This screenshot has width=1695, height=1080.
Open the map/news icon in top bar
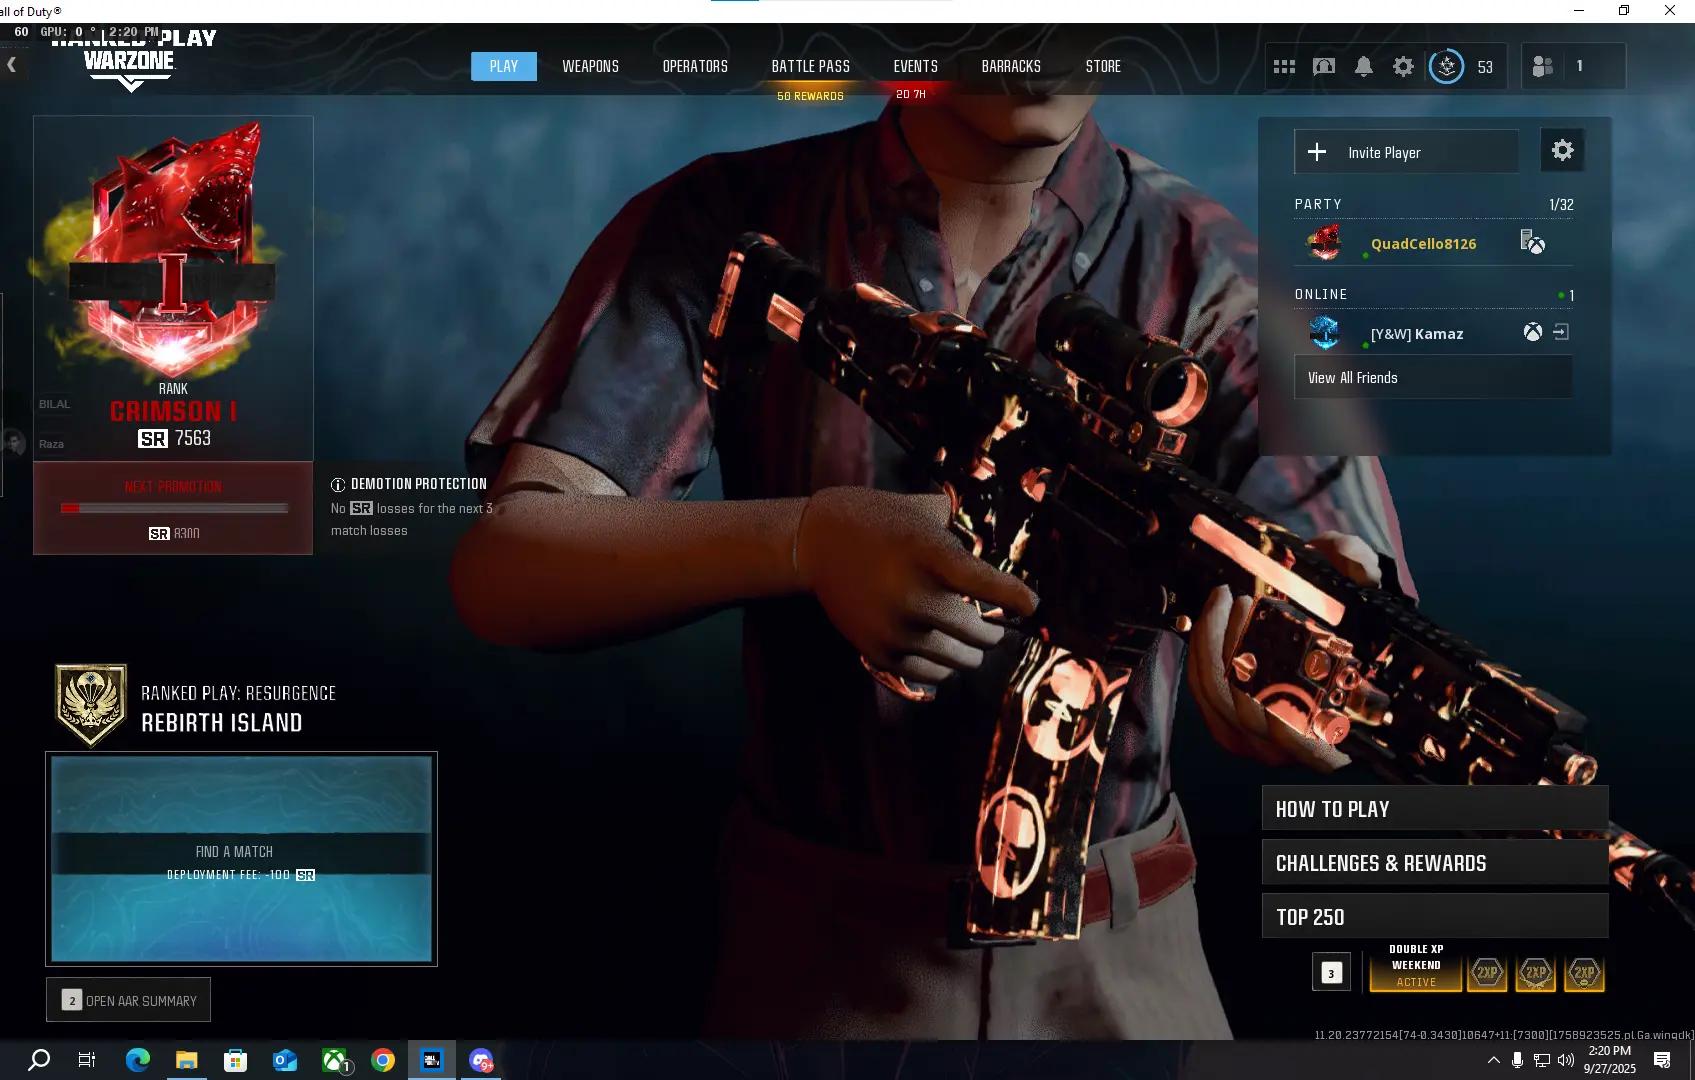tap(1323, 67)
